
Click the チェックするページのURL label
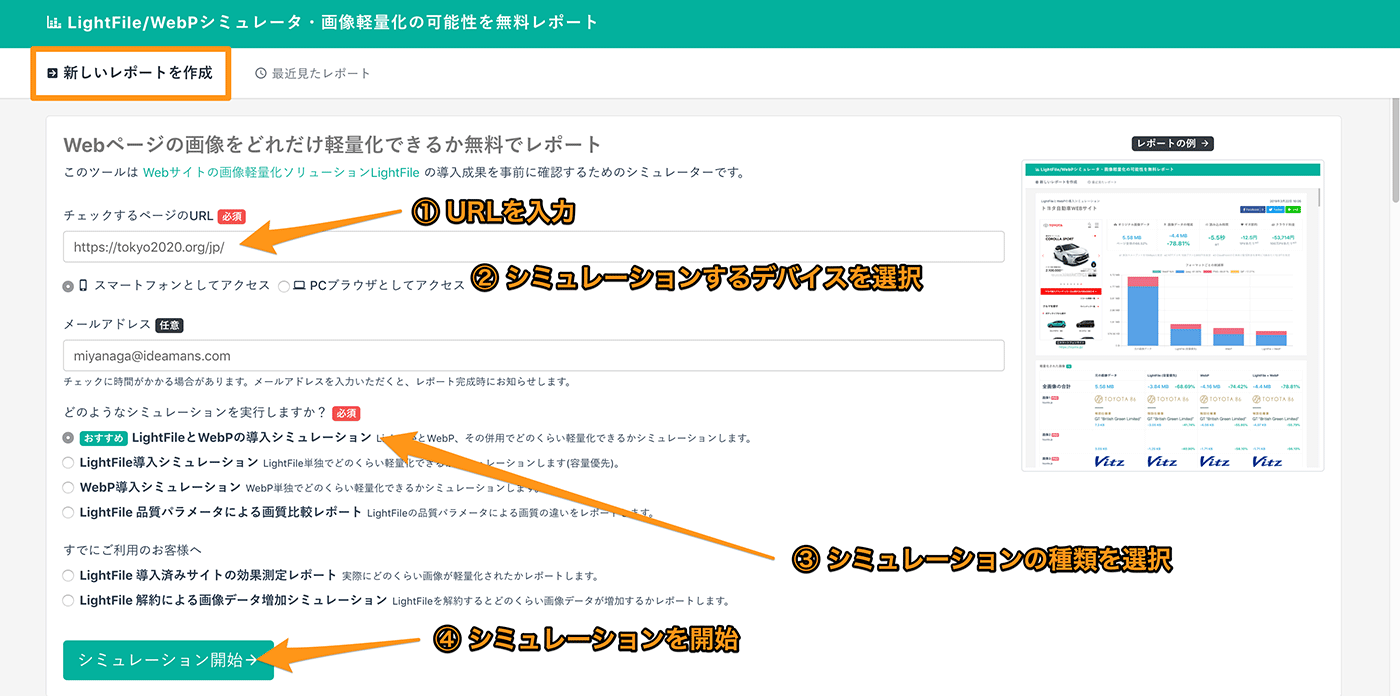point(137,216)
